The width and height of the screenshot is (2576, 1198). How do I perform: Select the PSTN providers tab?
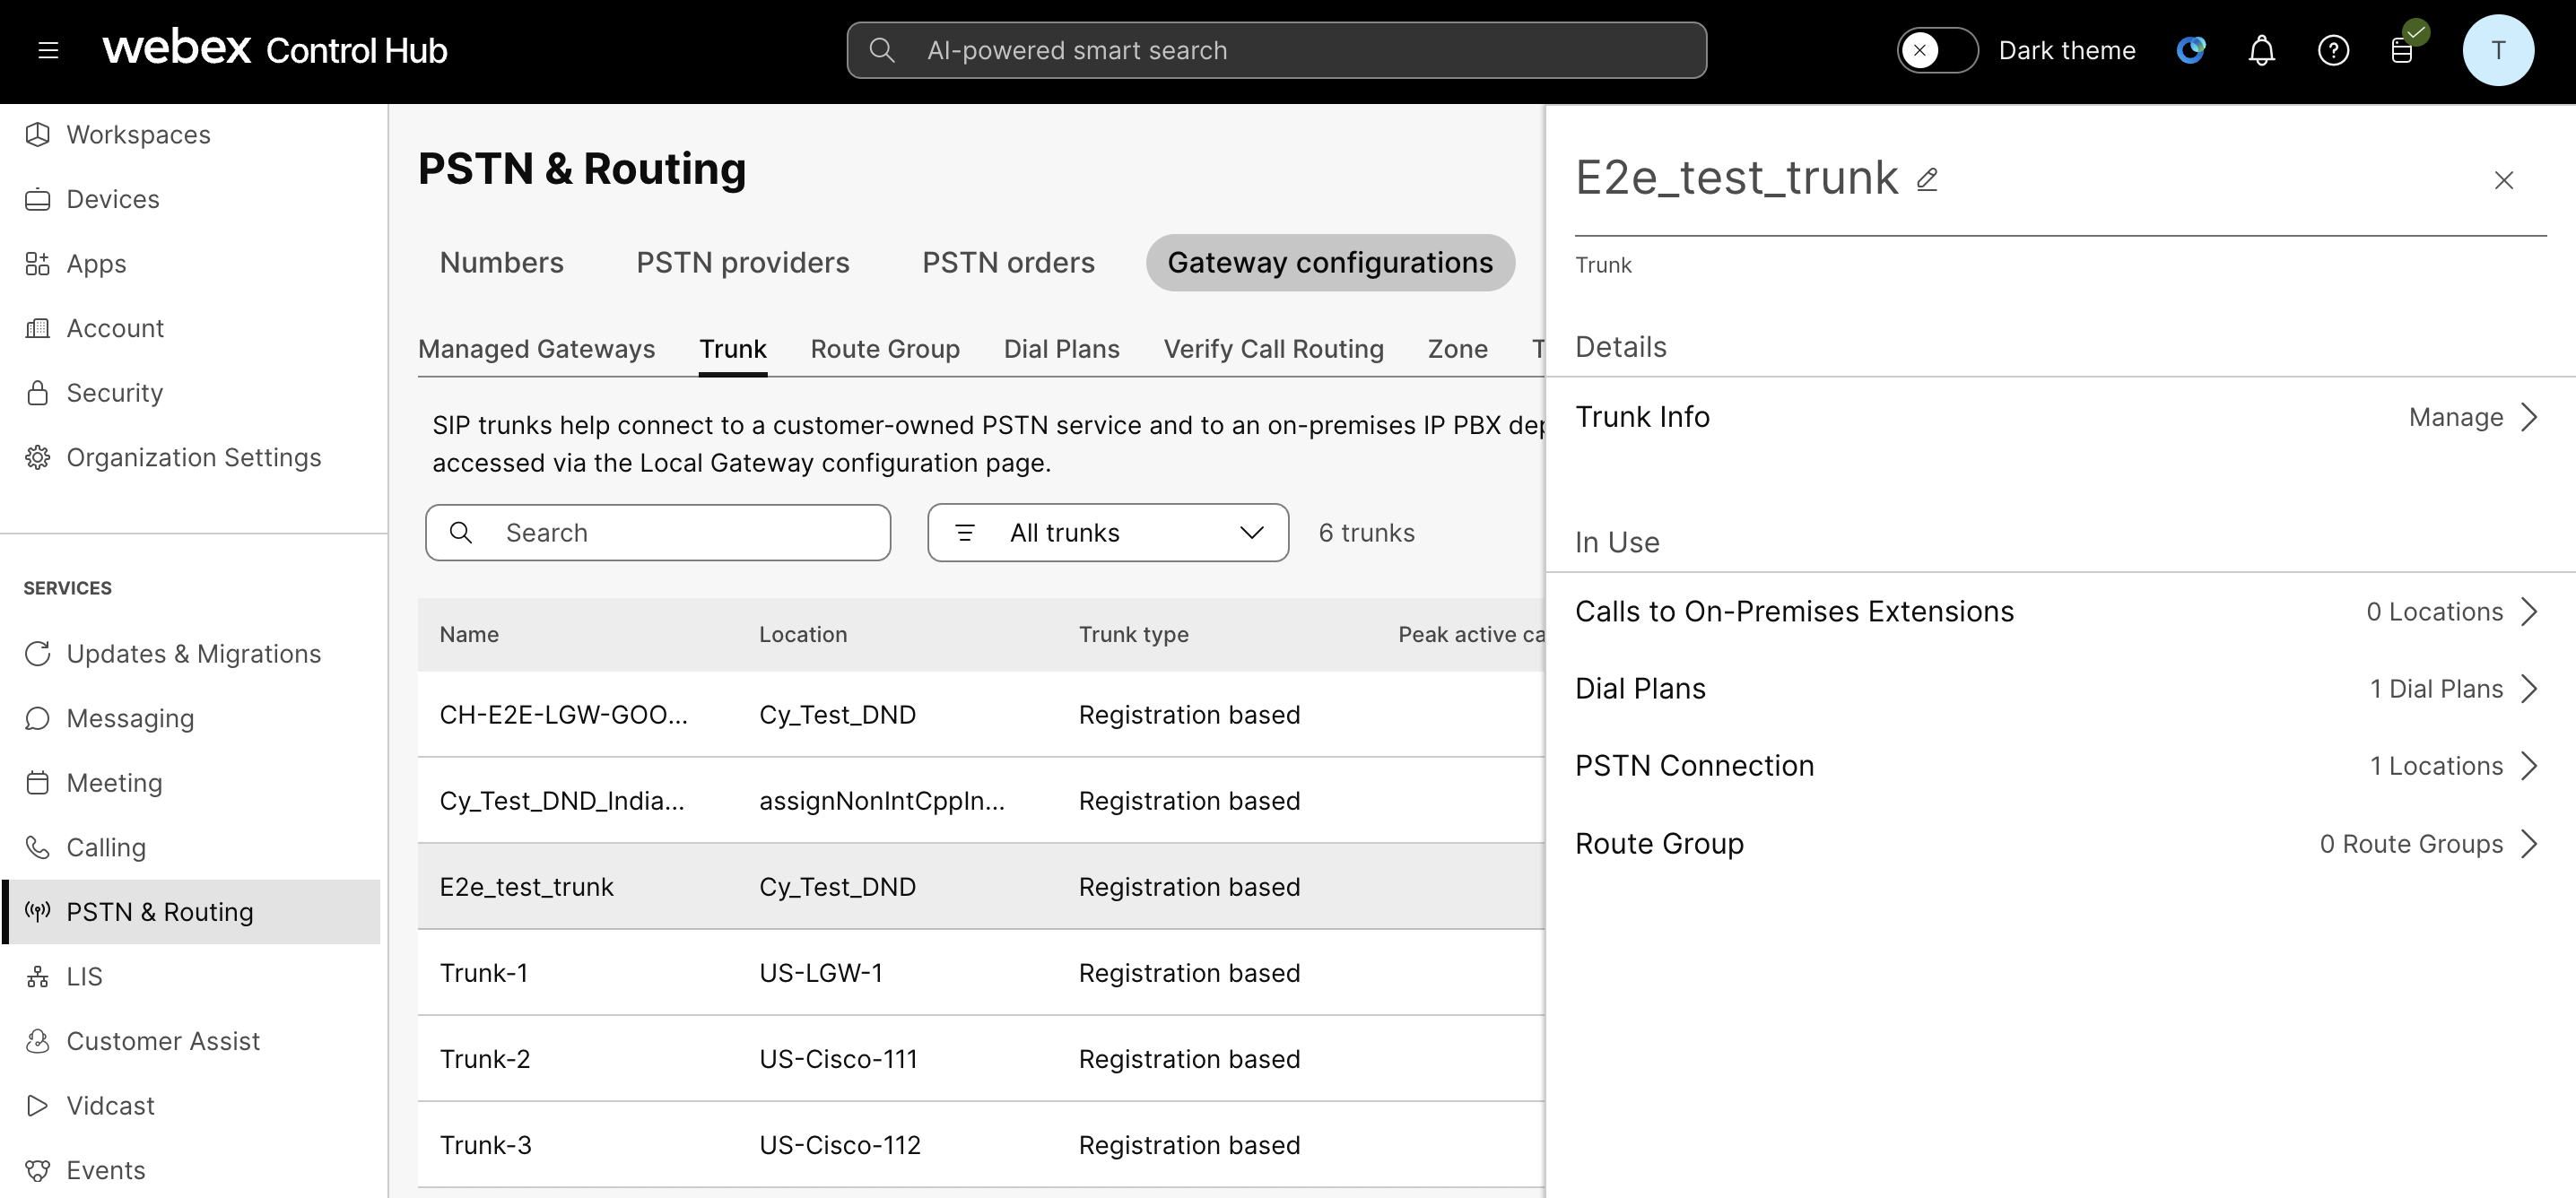pos(742,263)
